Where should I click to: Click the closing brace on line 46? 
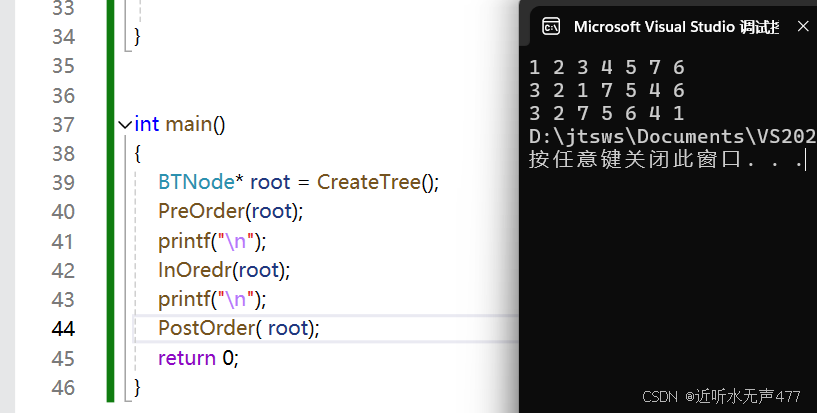click(137, 387)
